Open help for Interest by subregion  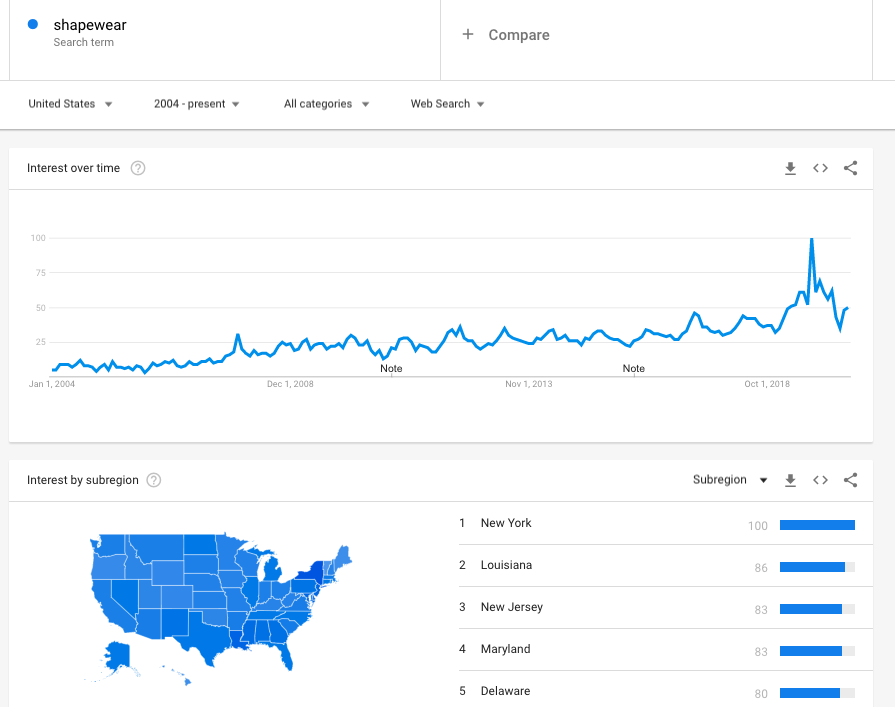point(153,480)
